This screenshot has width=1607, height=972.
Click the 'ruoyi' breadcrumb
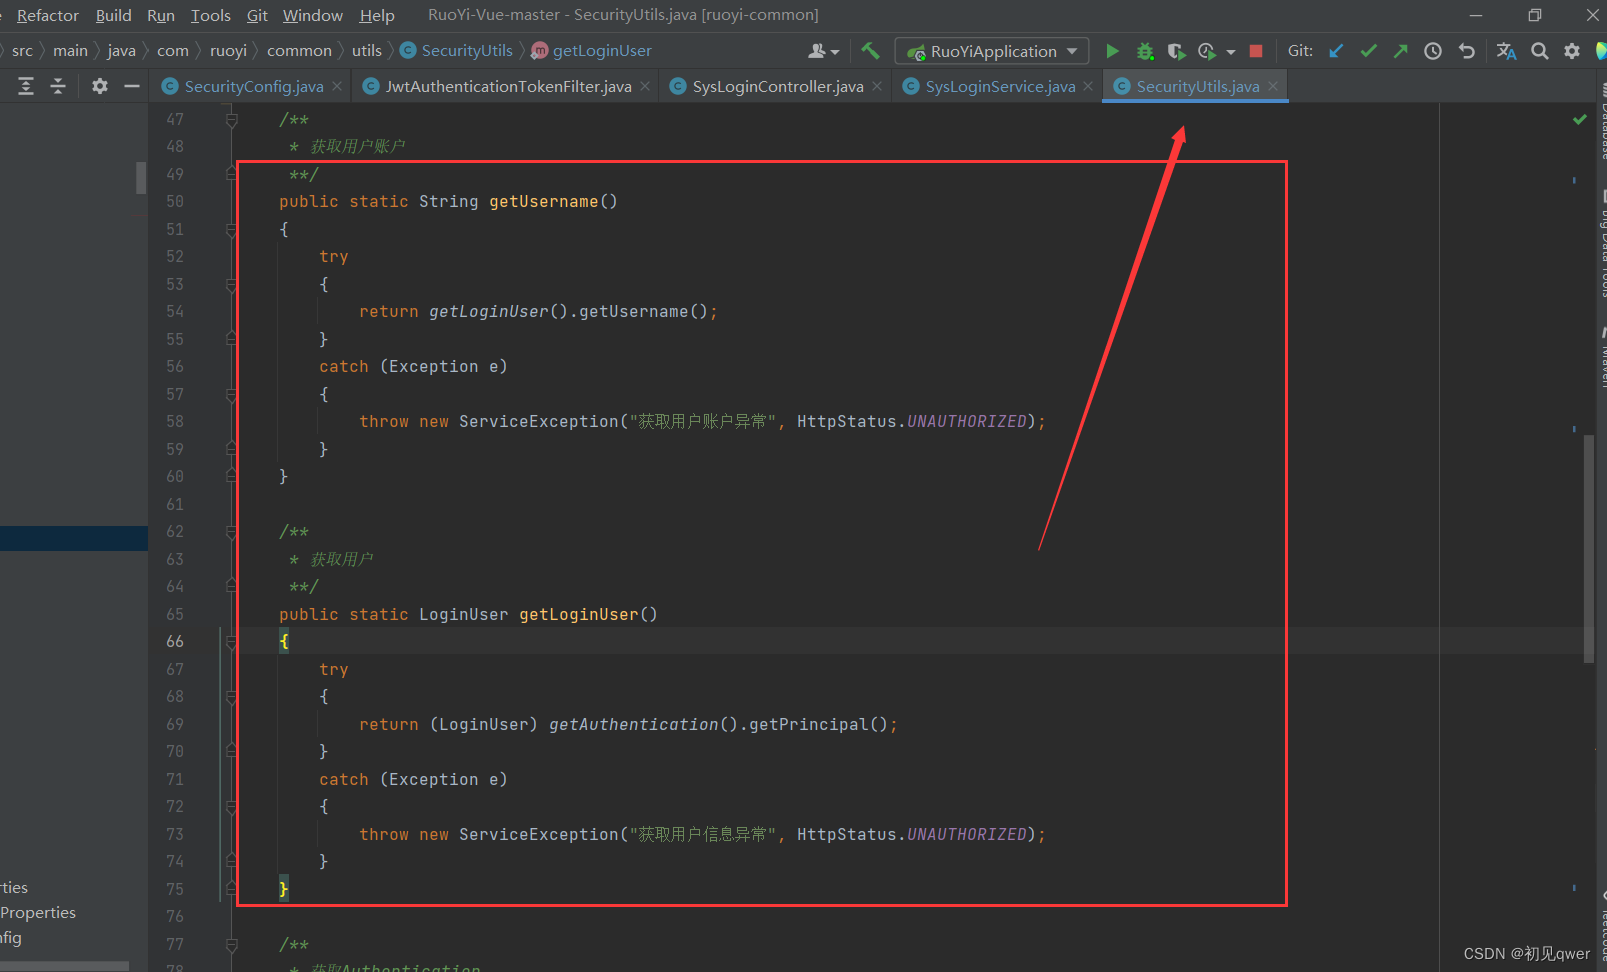(228, 50)
